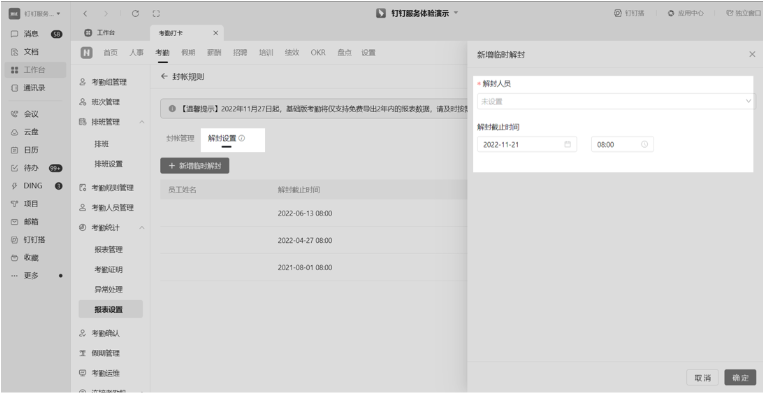
Task: Open the 人事 menu tab
Action: 136,53
